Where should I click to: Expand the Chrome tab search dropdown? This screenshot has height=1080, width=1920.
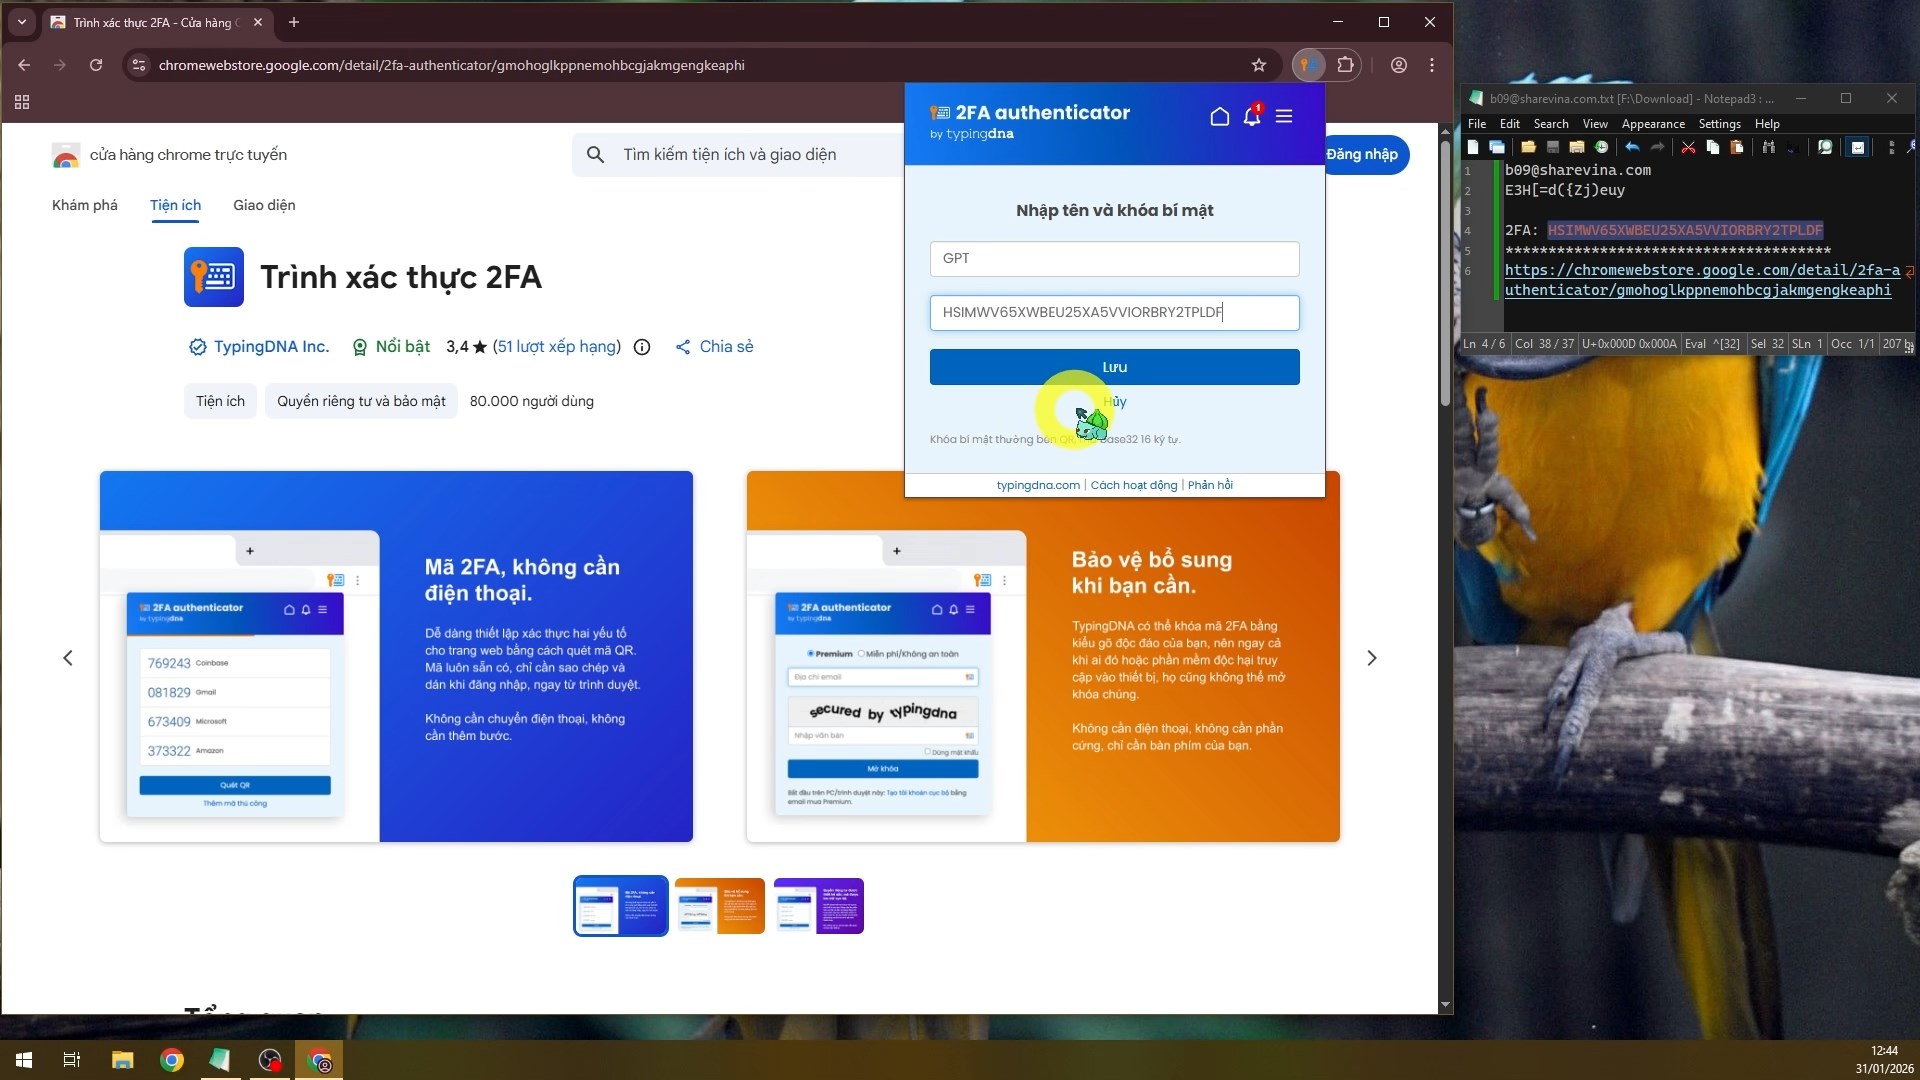(22, 22)
